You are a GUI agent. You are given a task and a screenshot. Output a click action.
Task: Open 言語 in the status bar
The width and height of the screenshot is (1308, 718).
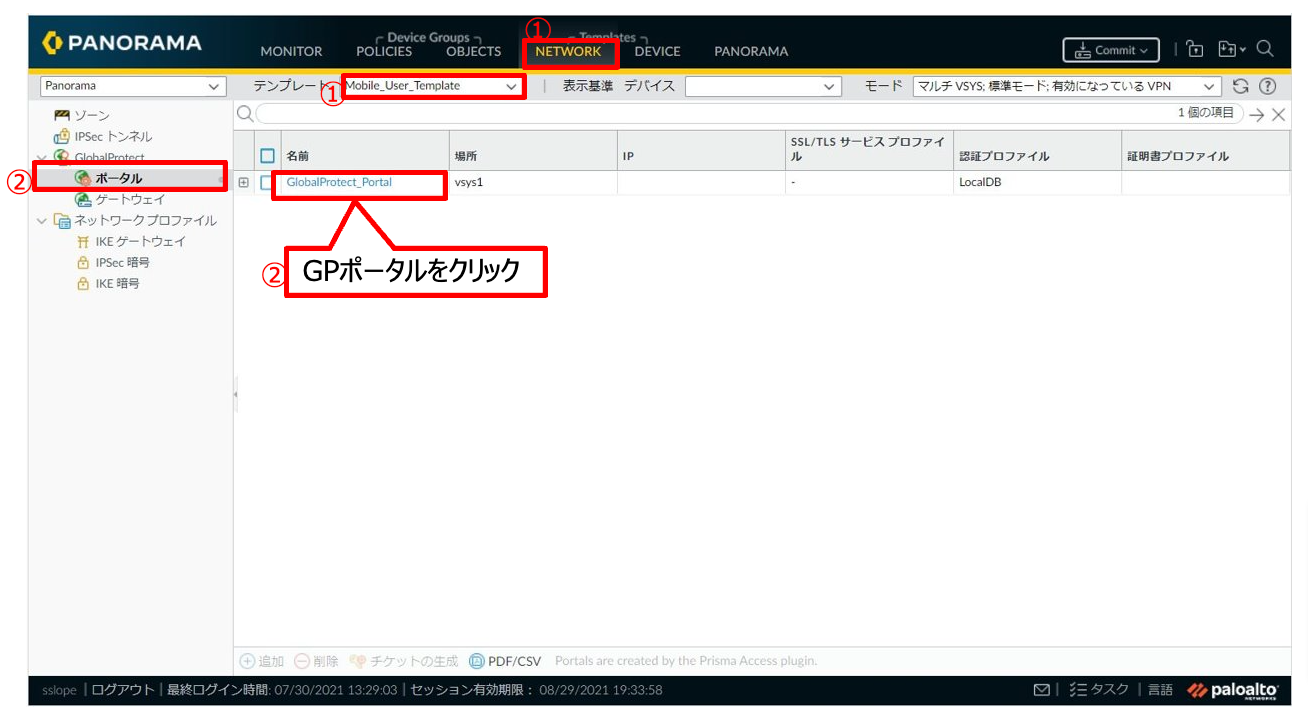pyautogui.click(x=1160, y=690)
